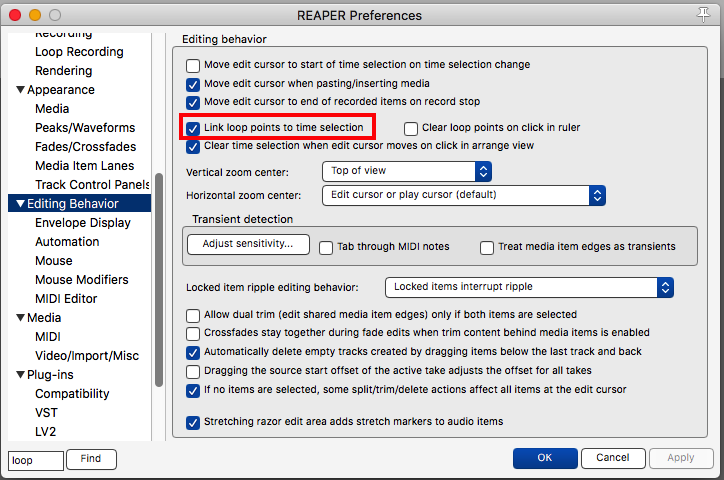This screenshot has height=480, width=724.
Task: Select MIDI under Media section
Action: [48, 336]
